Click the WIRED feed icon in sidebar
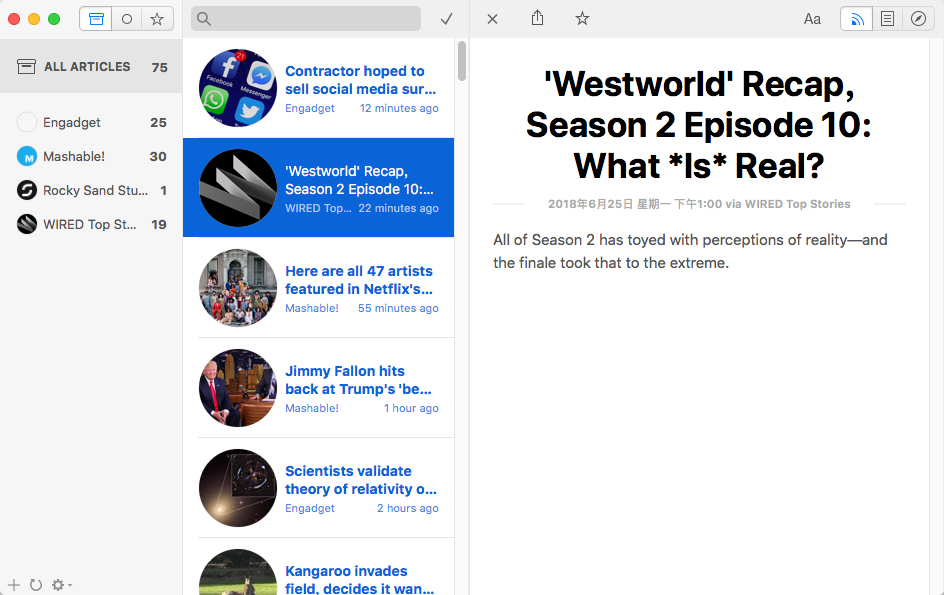 [26, 225]
